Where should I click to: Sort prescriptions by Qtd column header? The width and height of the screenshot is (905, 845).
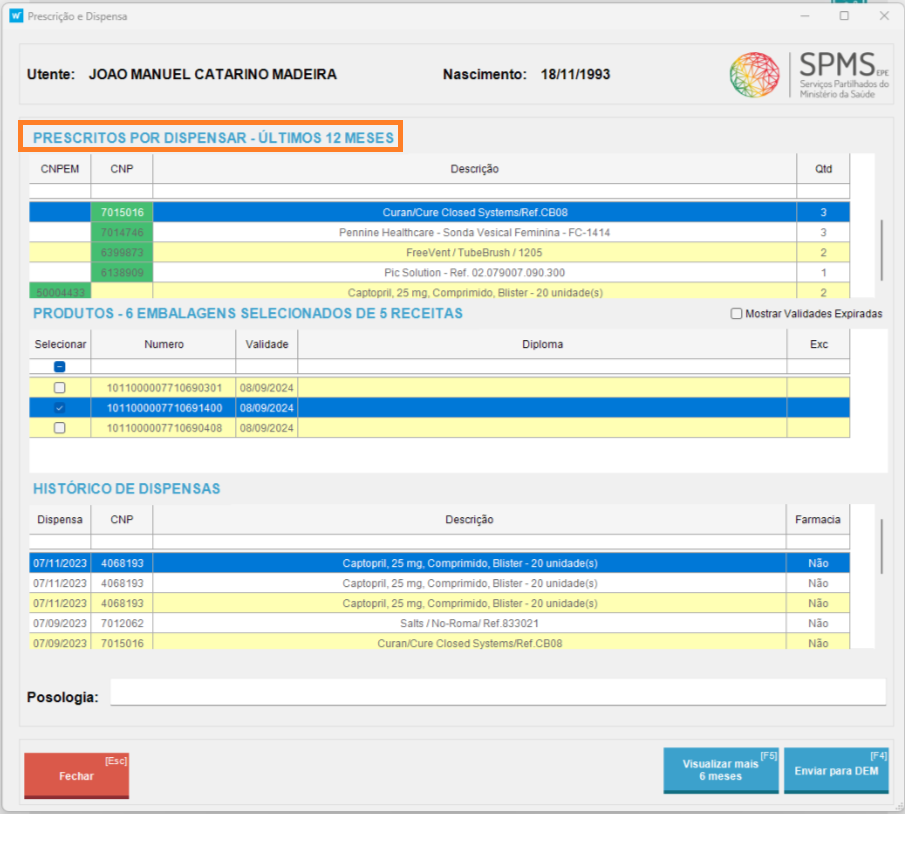click(x=823, y=169)
